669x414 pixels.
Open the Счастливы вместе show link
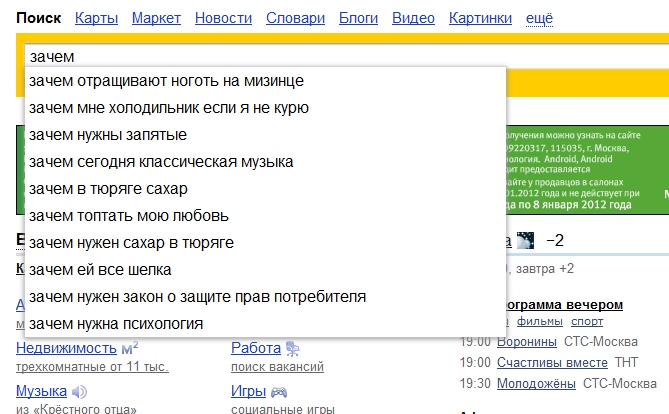coord(552,363)
